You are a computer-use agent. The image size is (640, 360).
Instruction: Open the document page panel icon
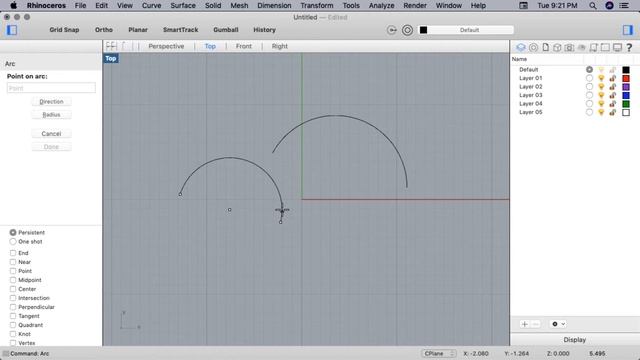545,48
